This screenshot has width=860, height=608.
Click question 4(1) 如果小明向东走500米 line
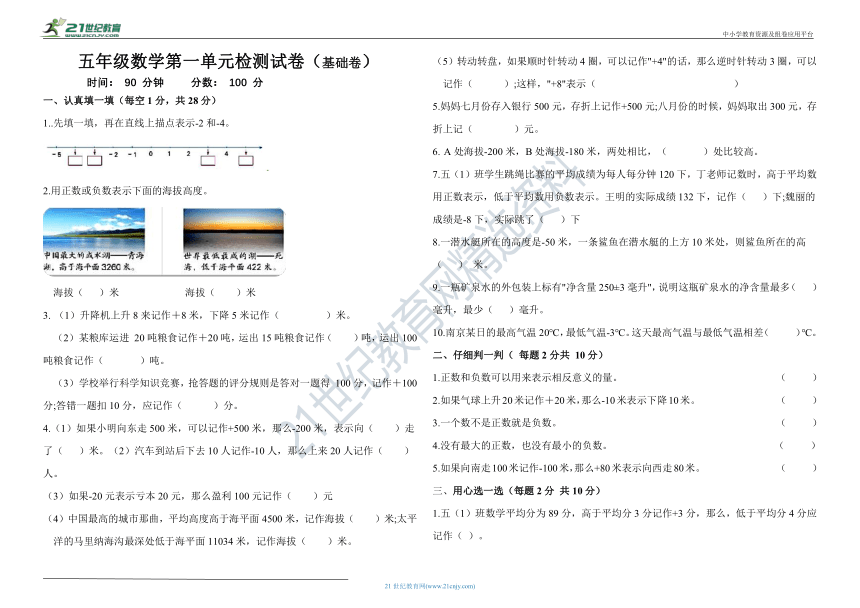[x=229, y=428]
